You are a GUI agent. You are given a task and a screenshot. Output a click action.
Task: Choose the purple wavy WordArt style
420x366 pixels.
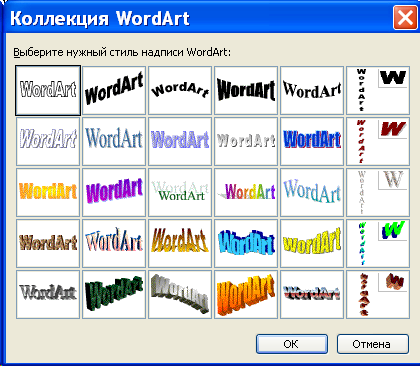pos(114,192)
